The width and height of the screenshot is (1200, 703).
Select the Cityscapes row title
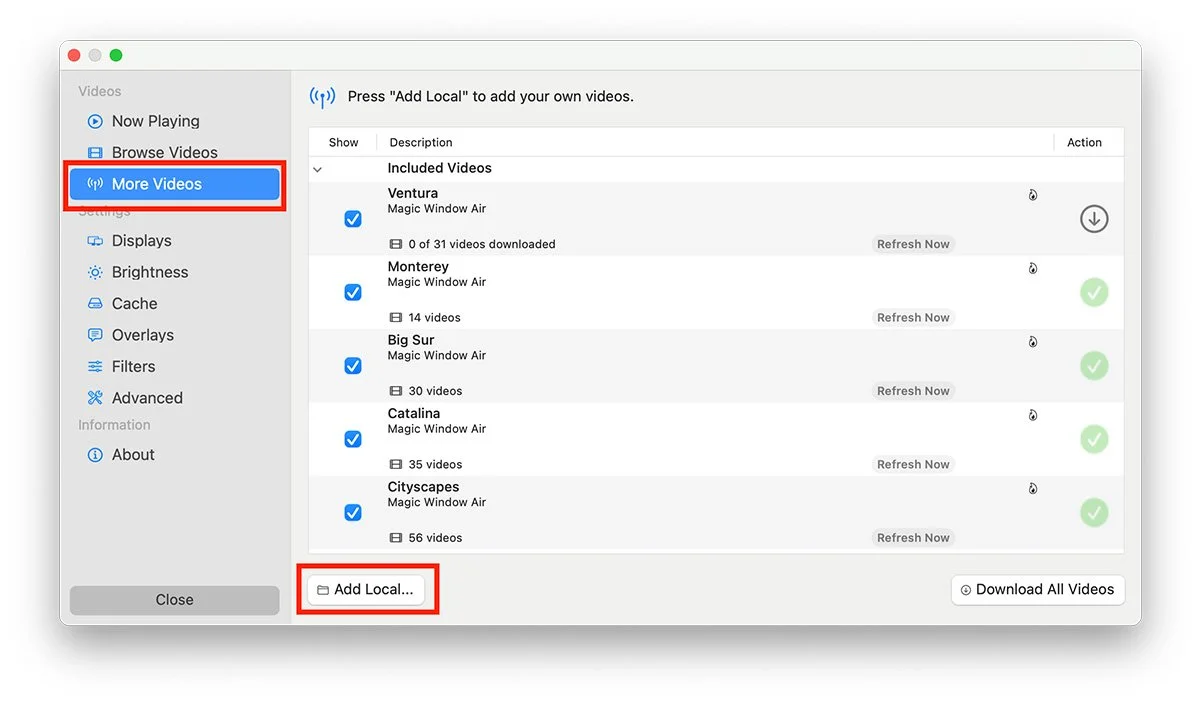coord(424,487)
